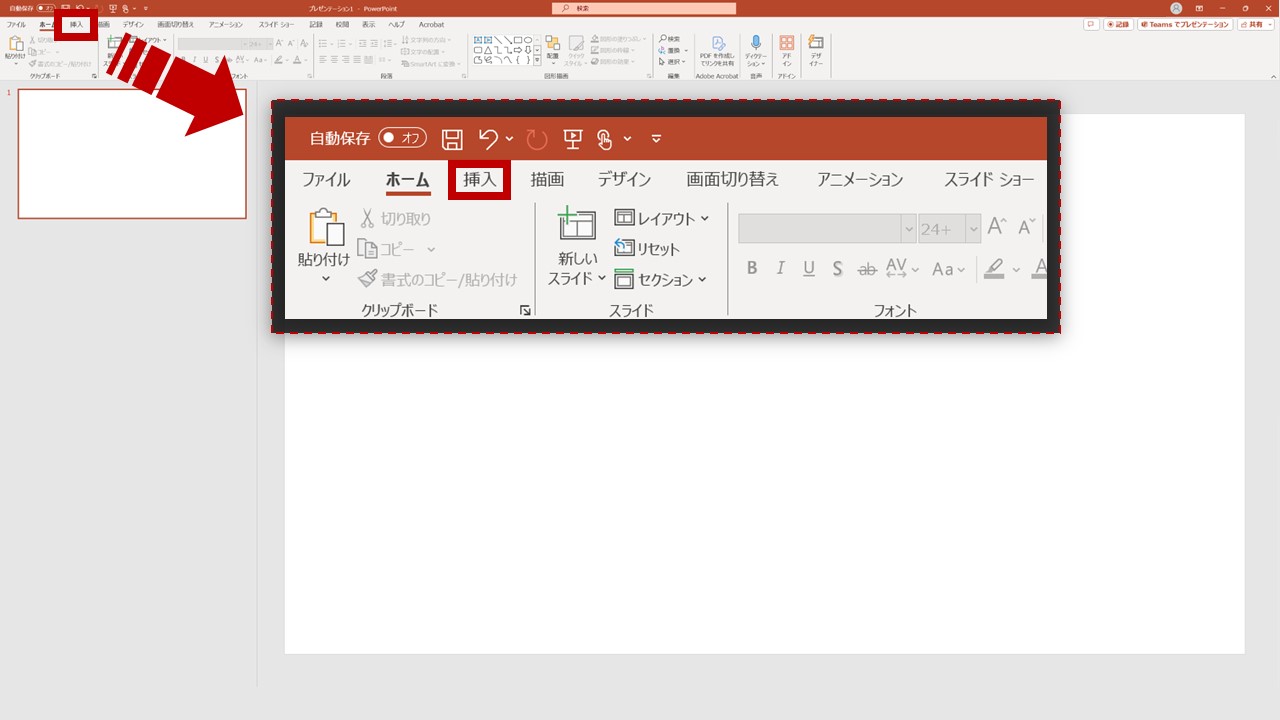1280x720 pixels.
Task: Open the Font Color swatch
Action: 1038,268
